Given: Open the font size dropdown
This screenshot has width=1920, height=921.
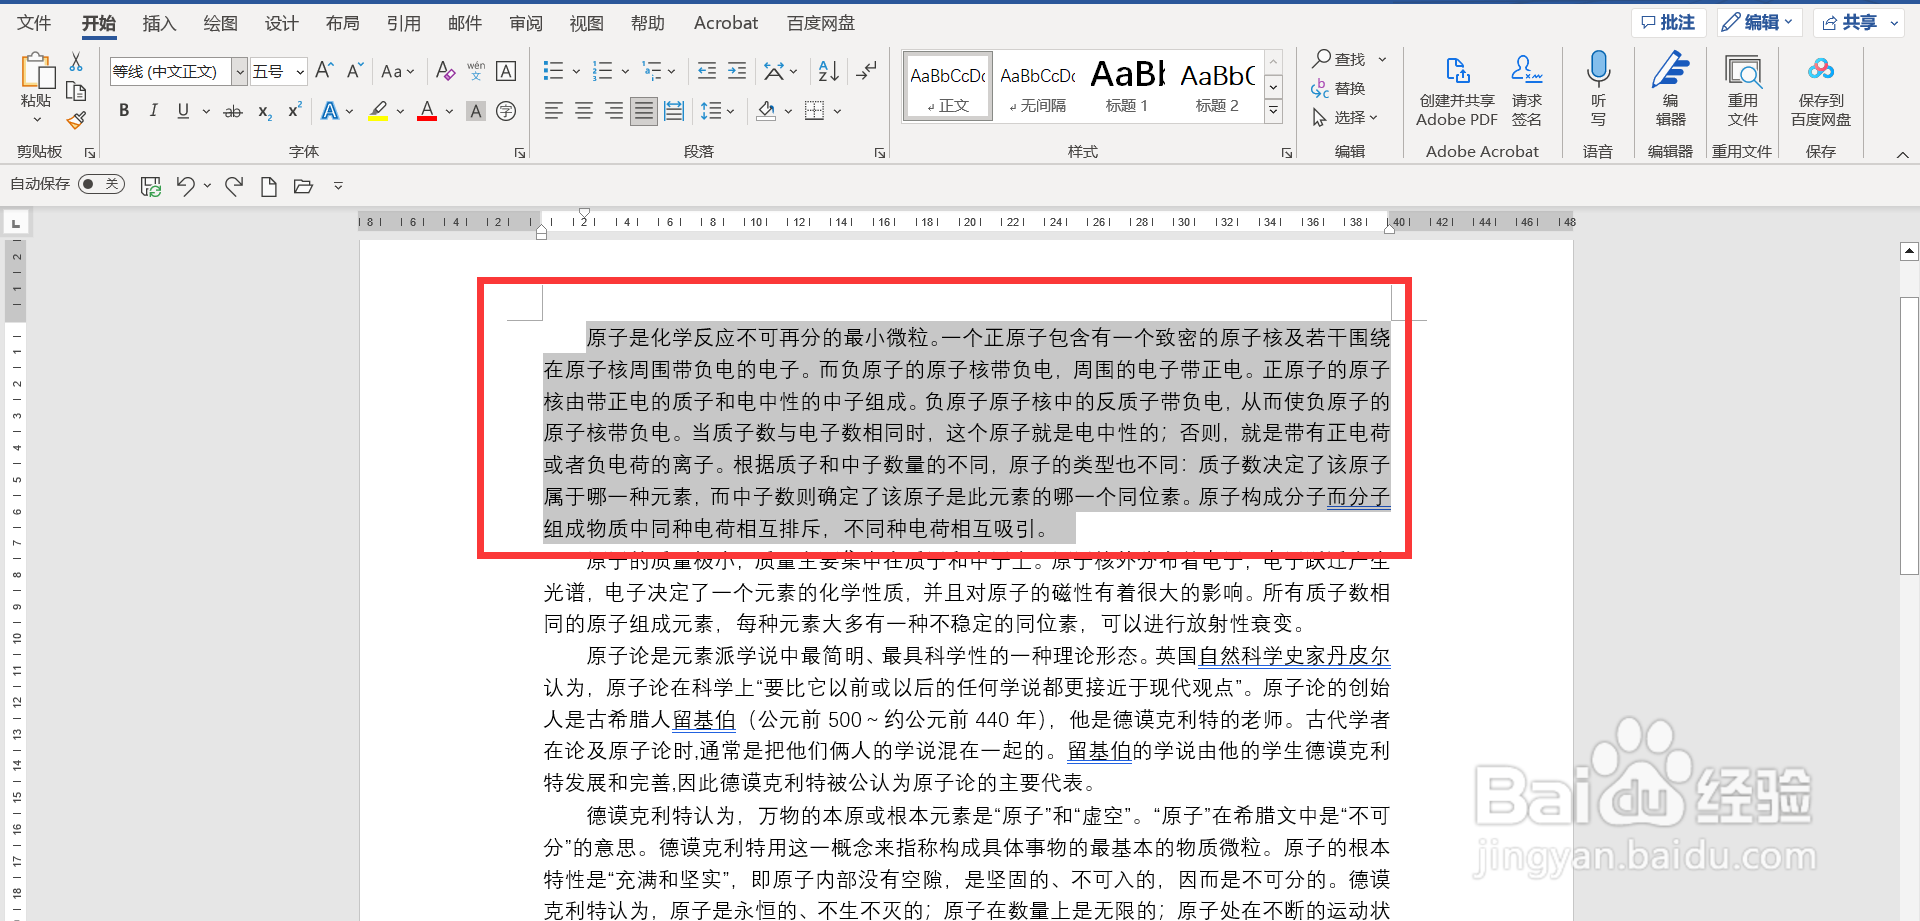Looking at the screenshot, I should 300,71.
